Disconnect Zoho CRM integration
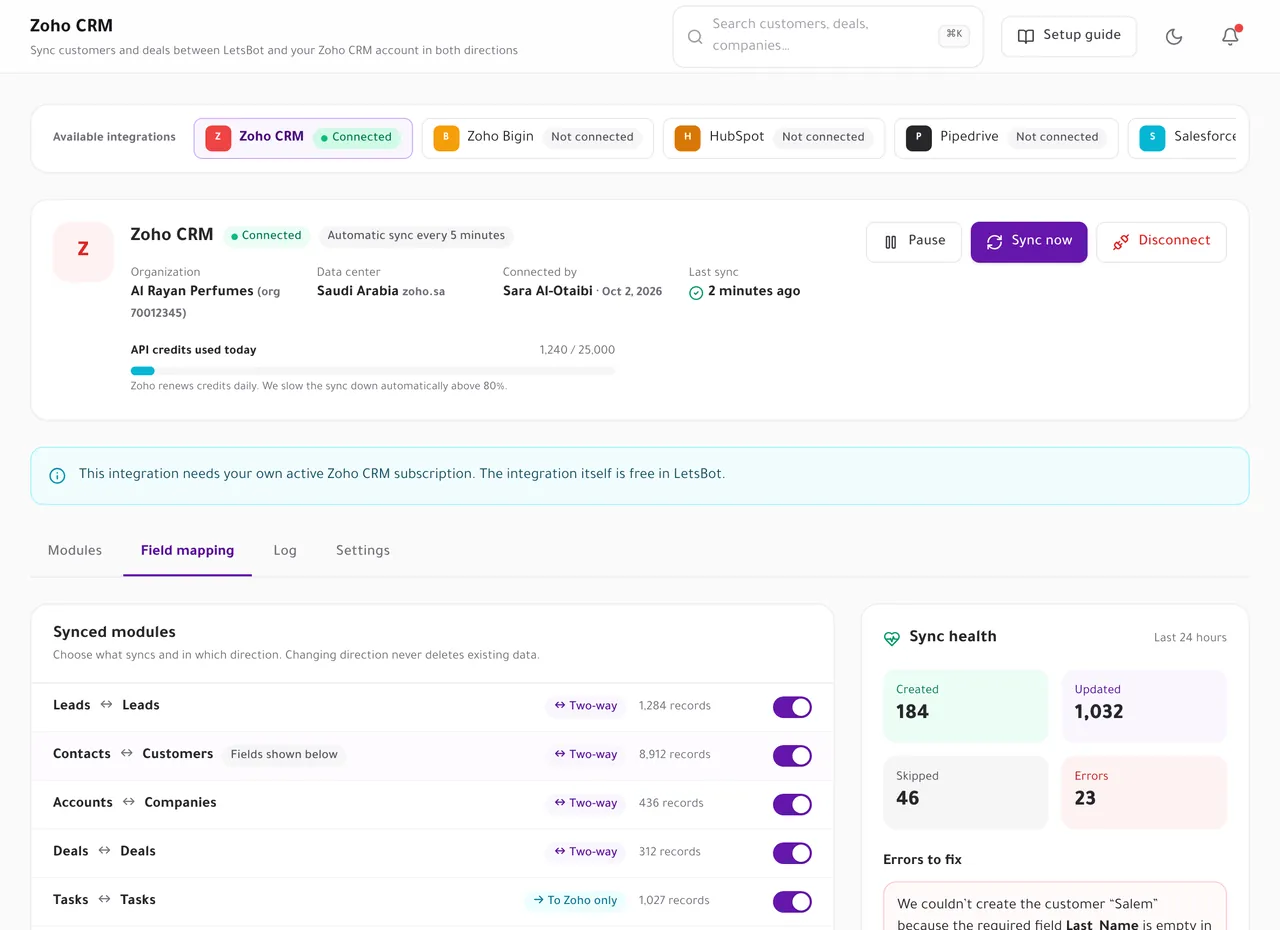Viewport: 1280px width, 930px height. click(1161, 242)
